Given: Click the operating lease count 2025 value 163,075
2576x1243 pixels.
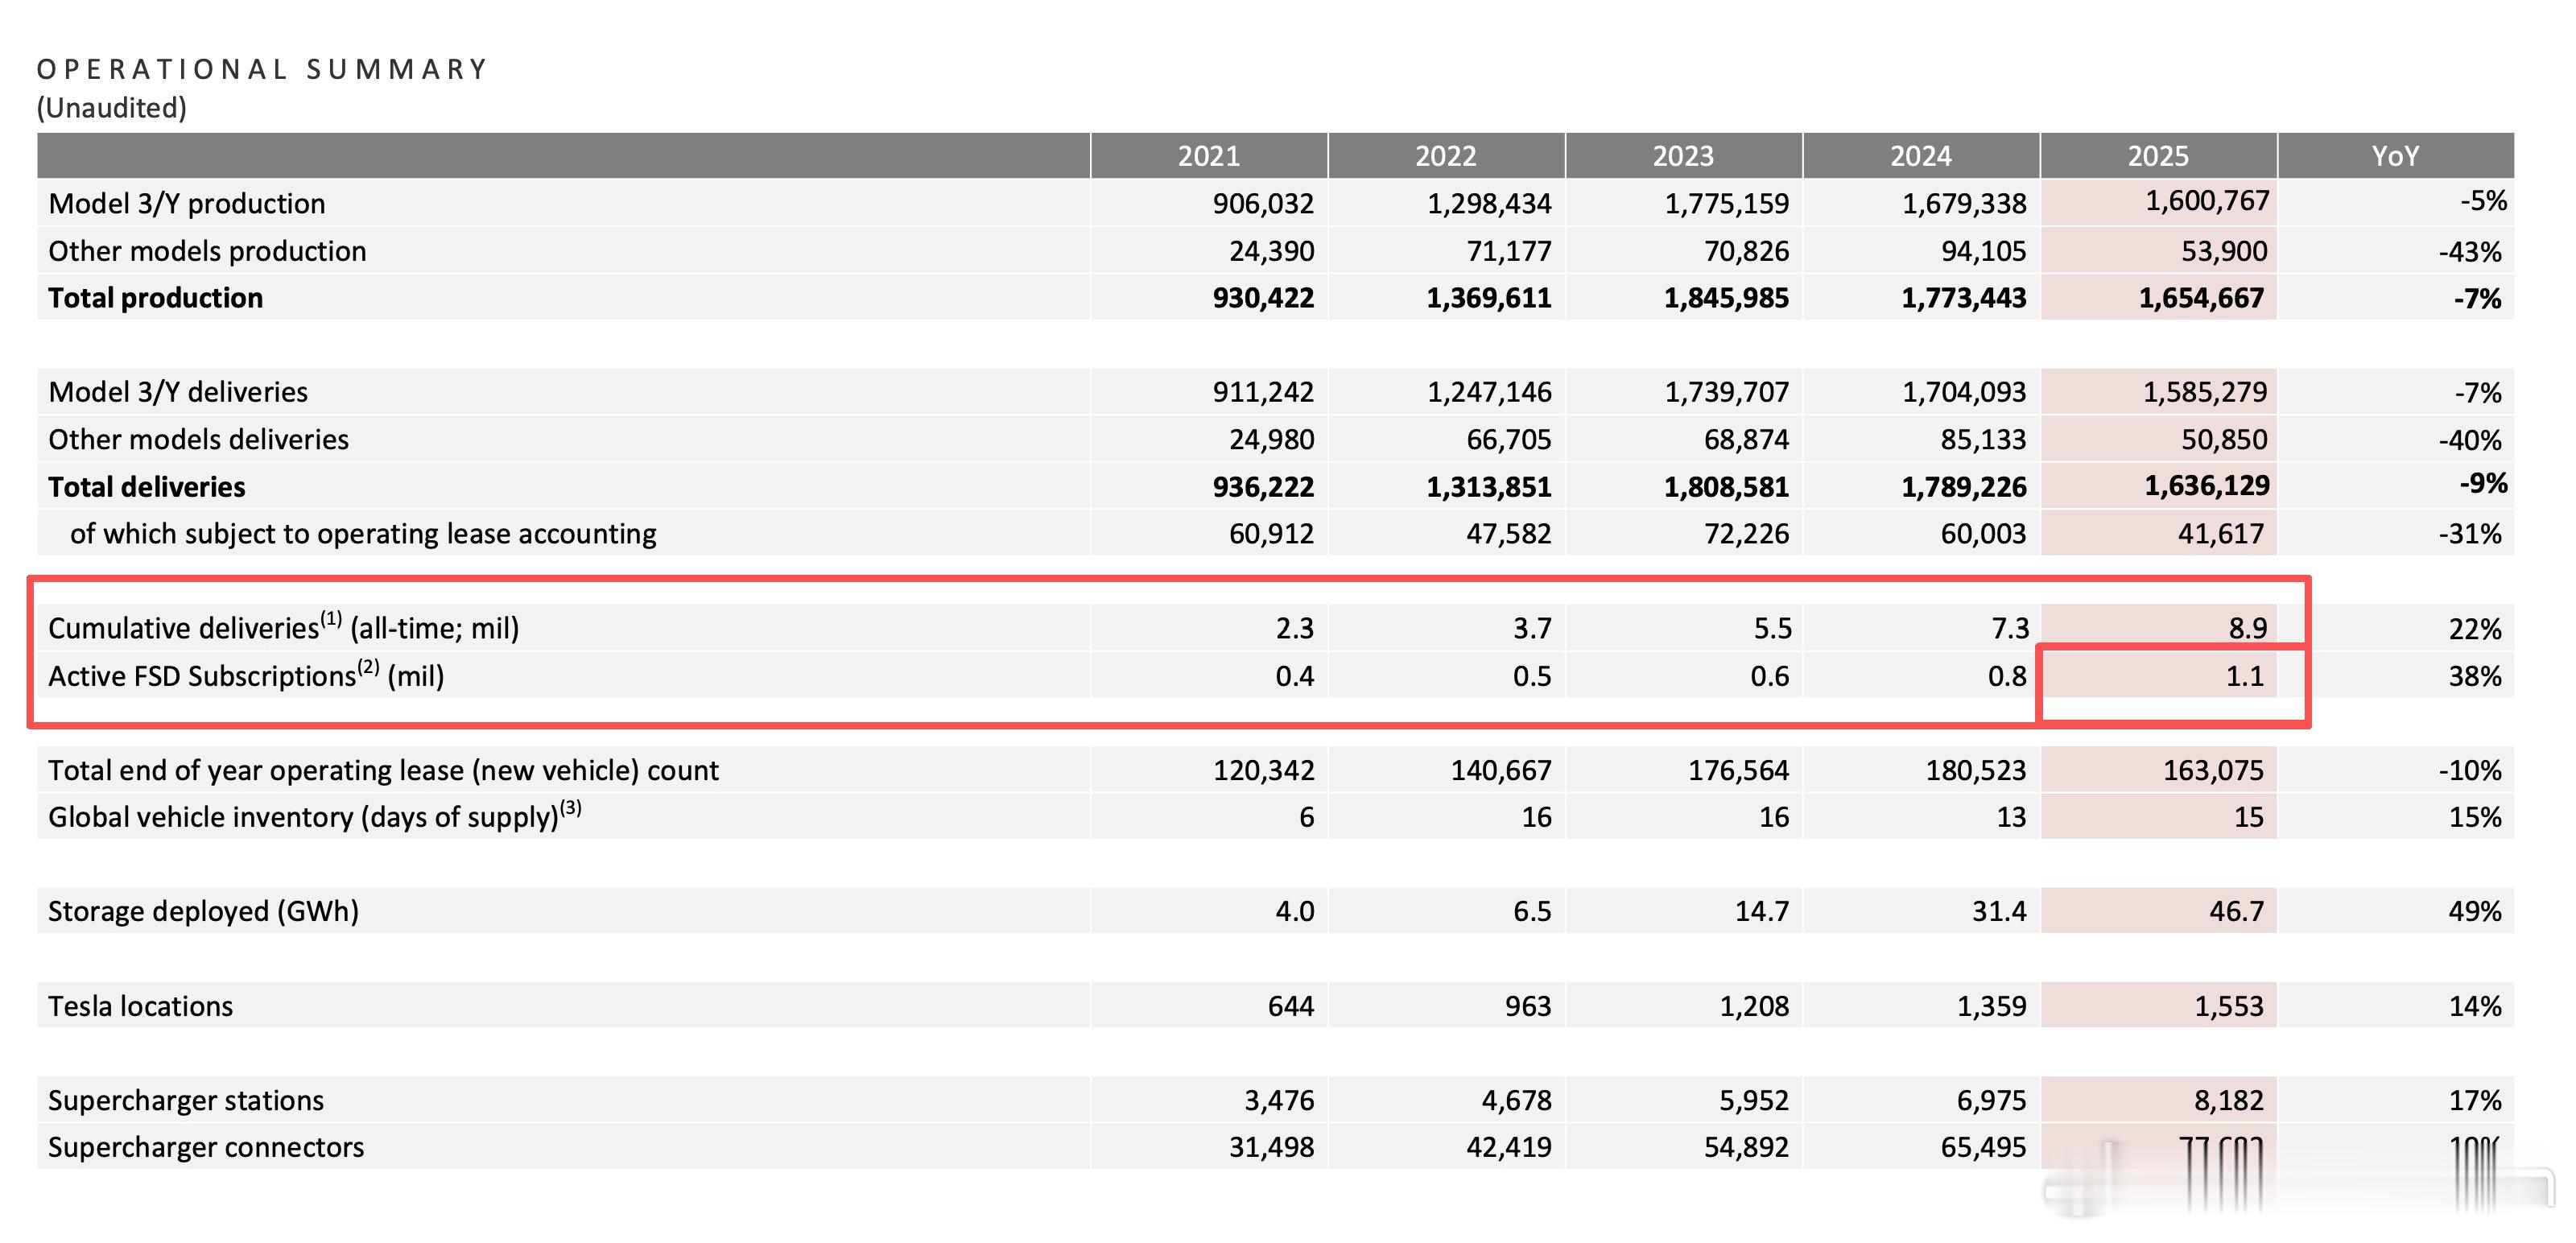Looking at the screenshot, I should coord(2212,770).
